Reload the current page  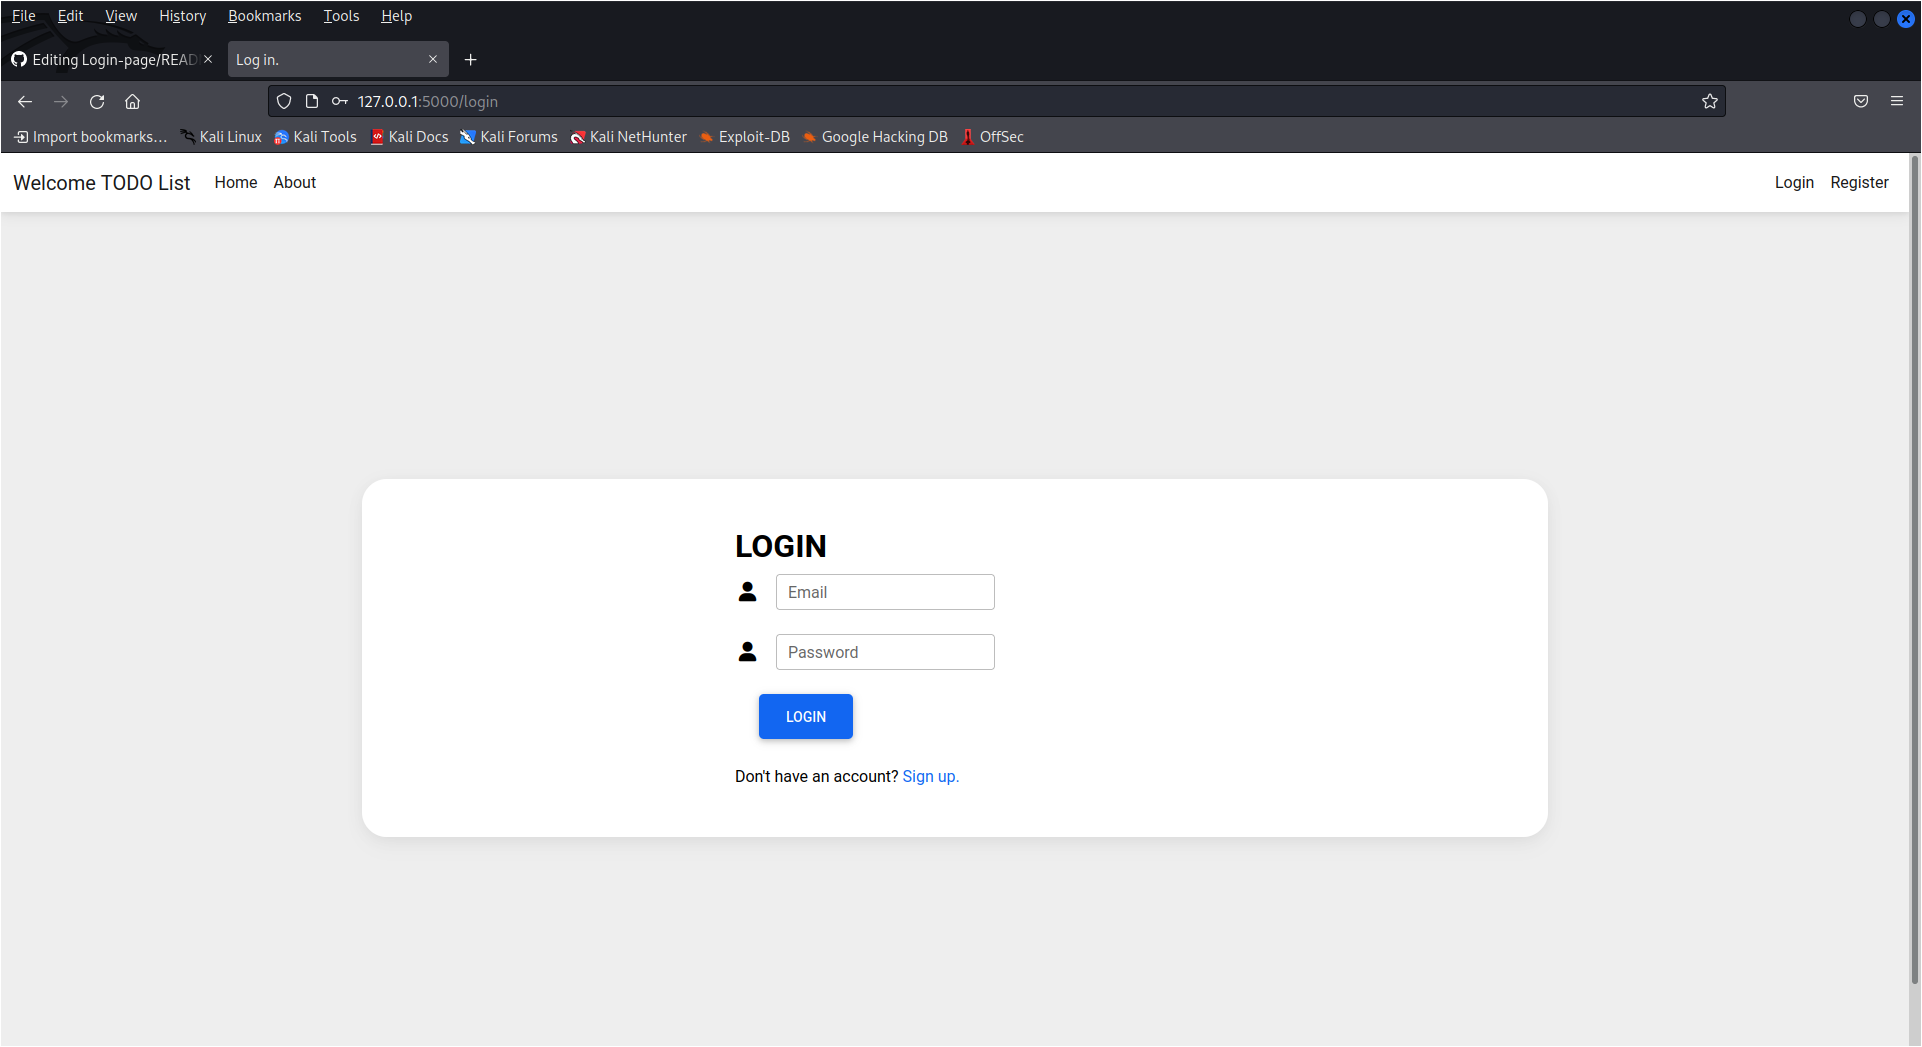(97, 101)
